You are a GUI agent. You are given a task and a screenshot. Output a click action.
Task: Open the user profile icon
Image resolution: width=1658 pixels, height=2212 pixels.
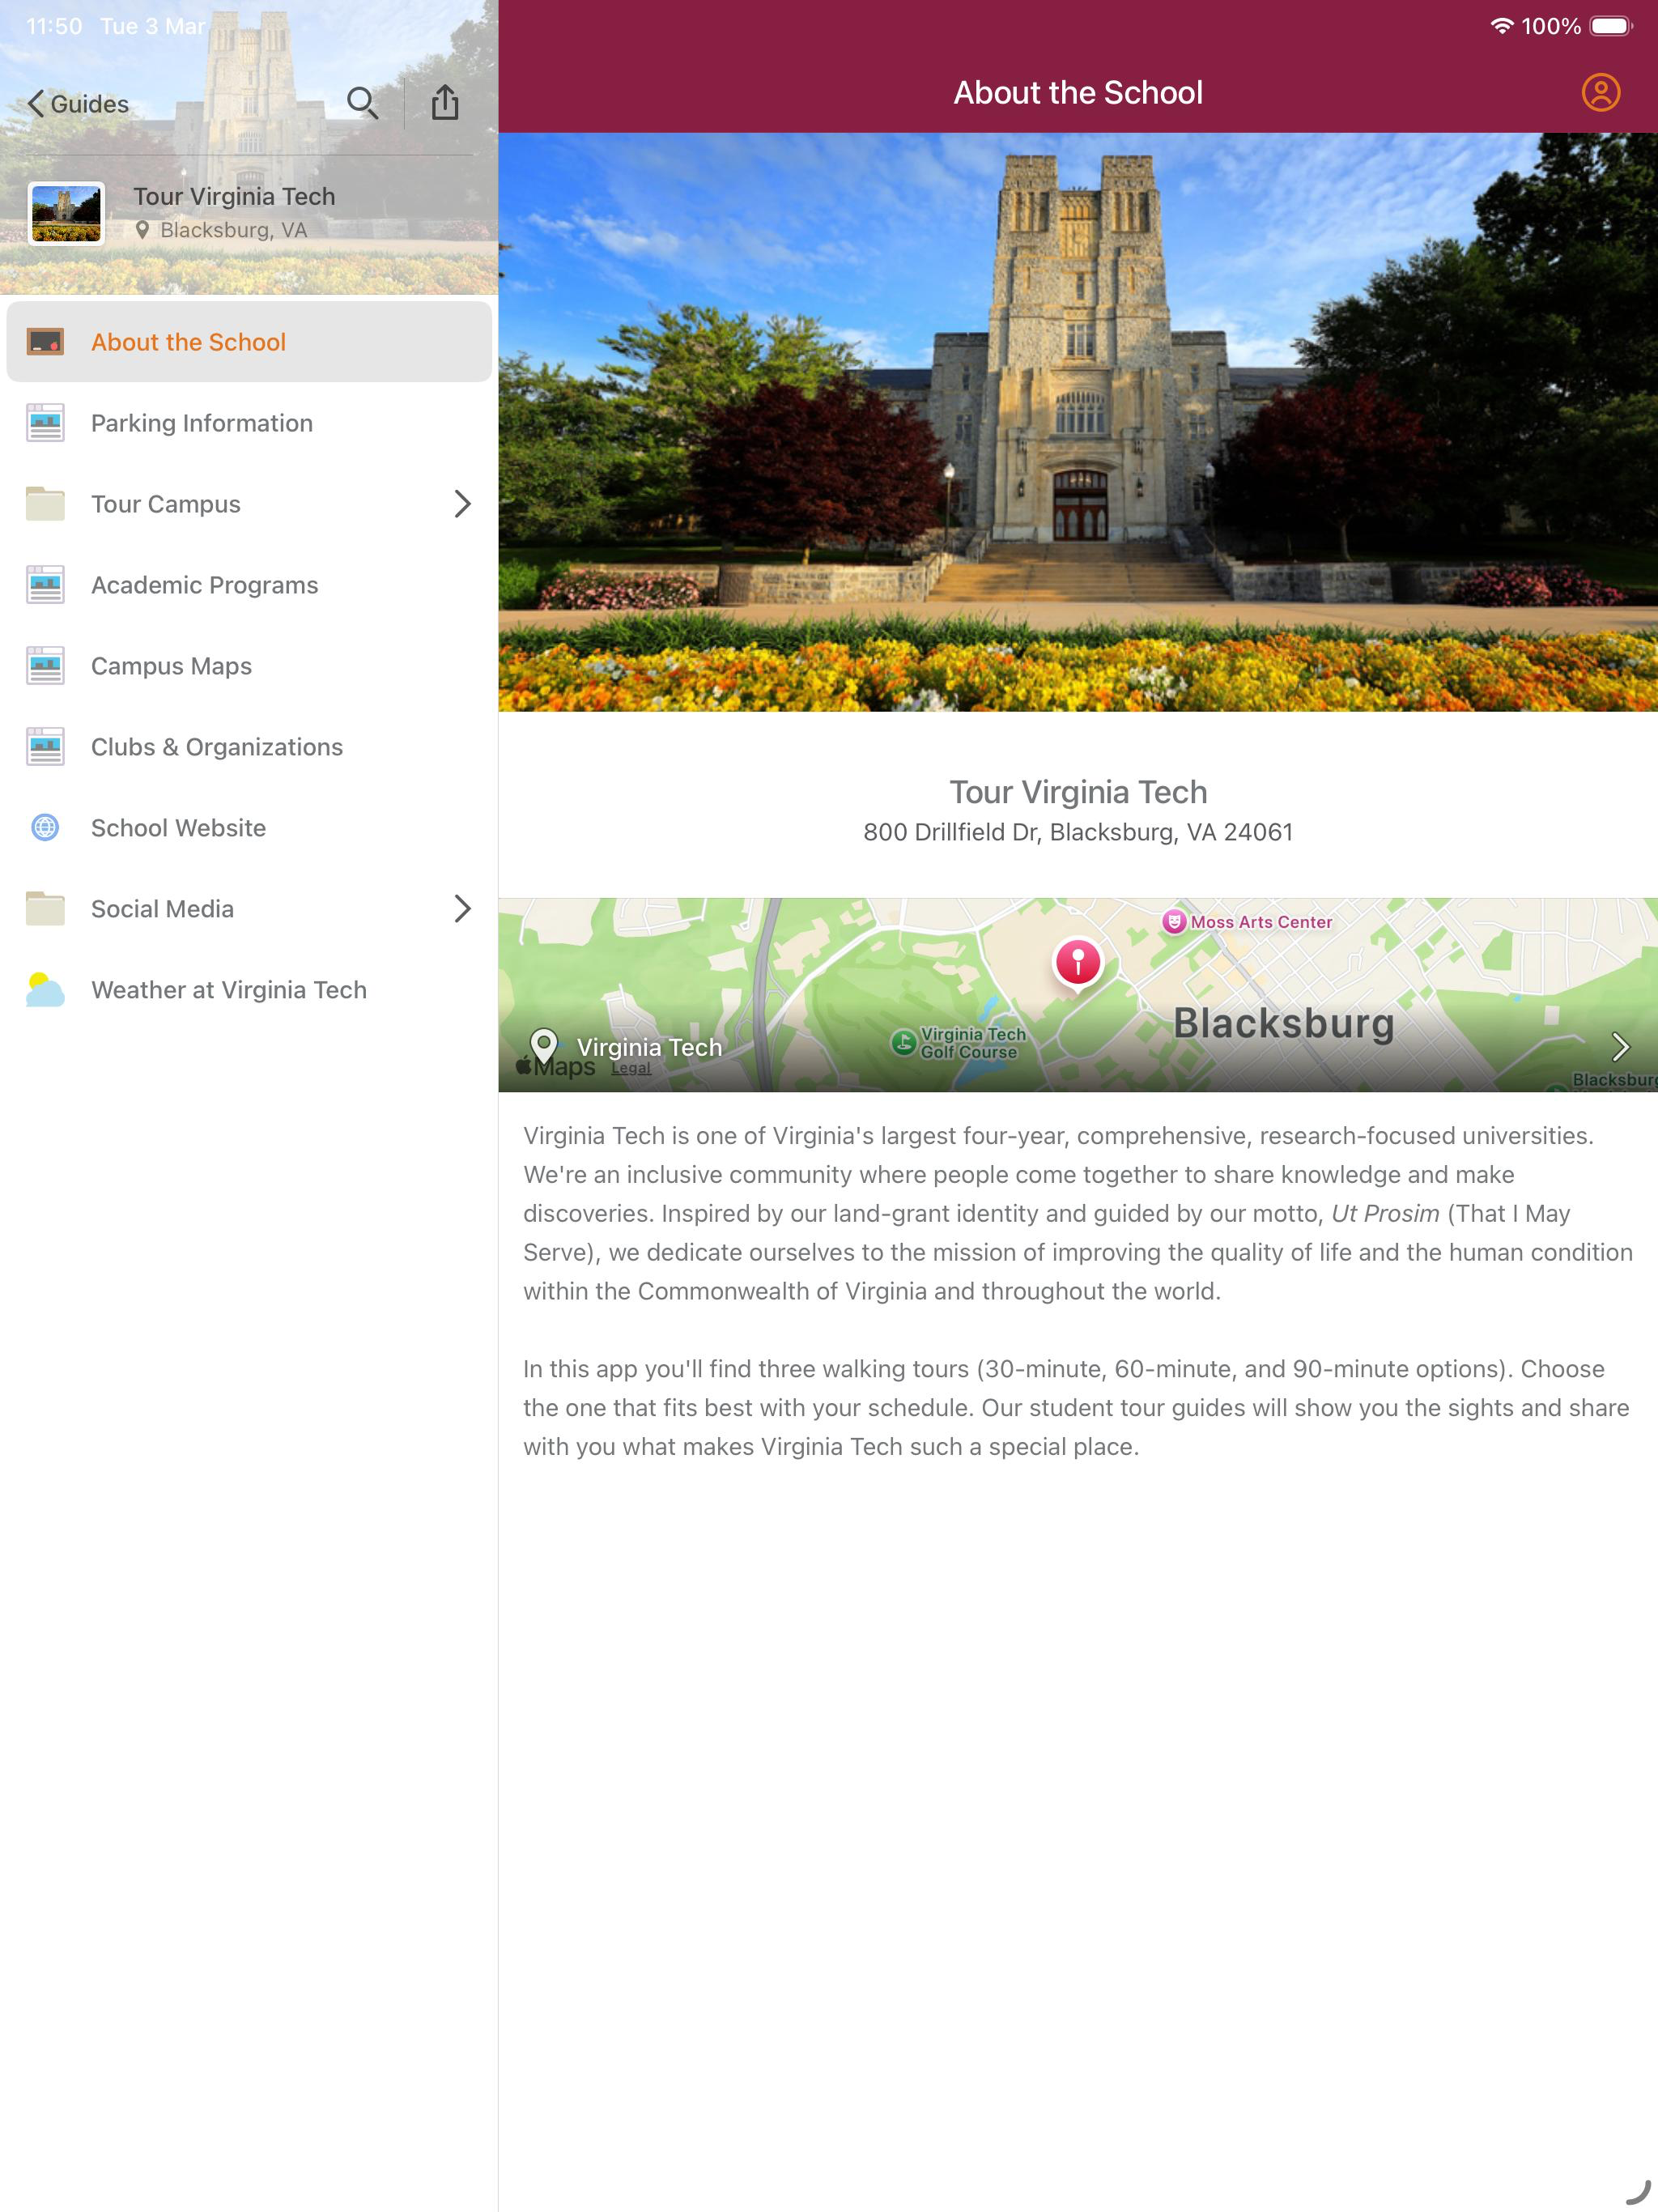pyautogui.click(x=1600, y=92)
